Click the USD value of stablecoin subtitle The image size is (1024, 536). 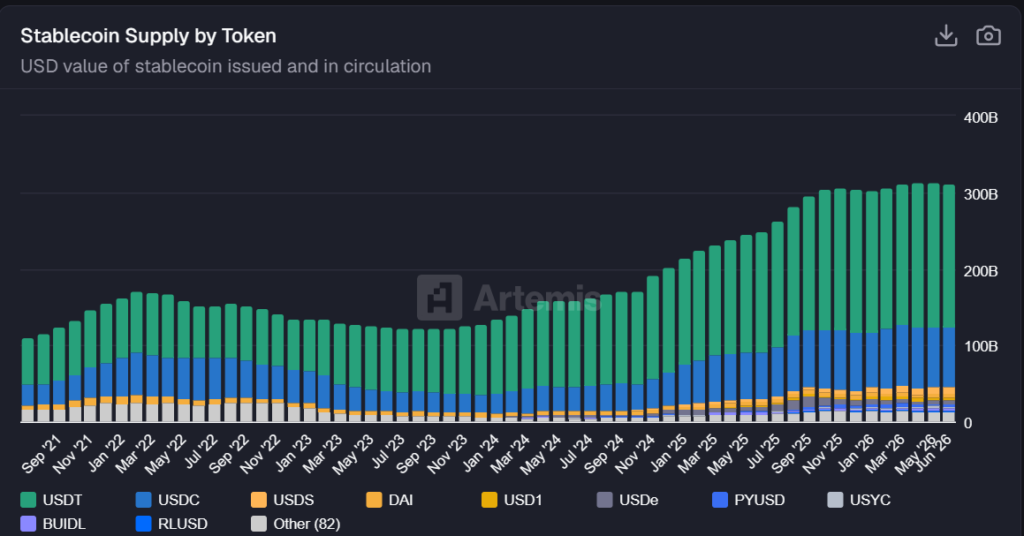coord(226,66)
